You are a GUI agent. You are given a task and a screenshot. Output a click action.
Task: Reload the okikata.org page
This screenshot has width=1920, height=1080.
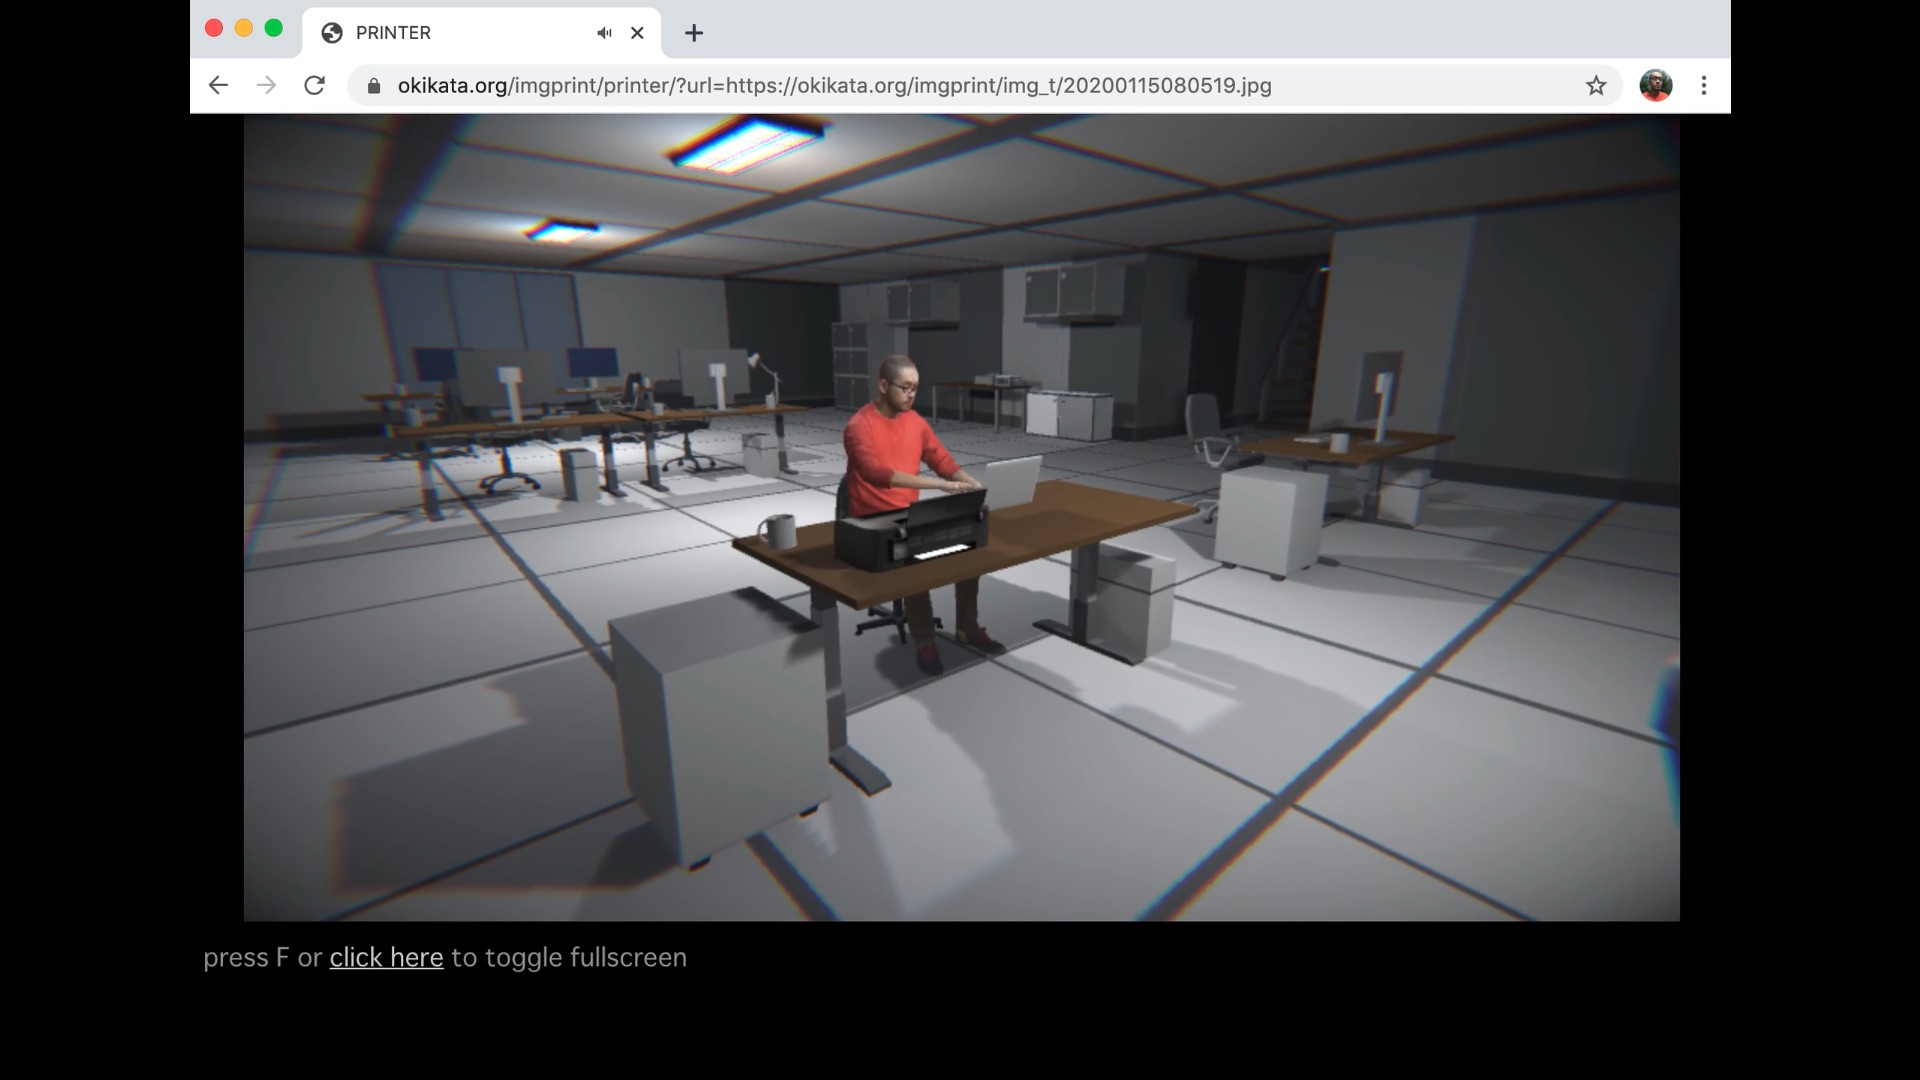(314, 86)
